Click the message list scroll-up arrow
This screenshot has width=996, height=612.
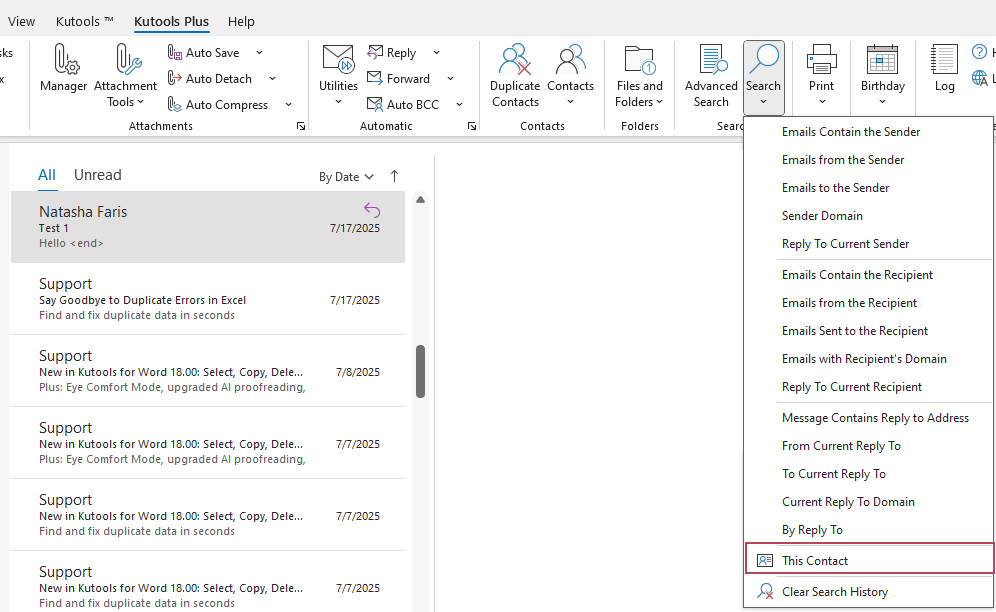click(420, 200)
